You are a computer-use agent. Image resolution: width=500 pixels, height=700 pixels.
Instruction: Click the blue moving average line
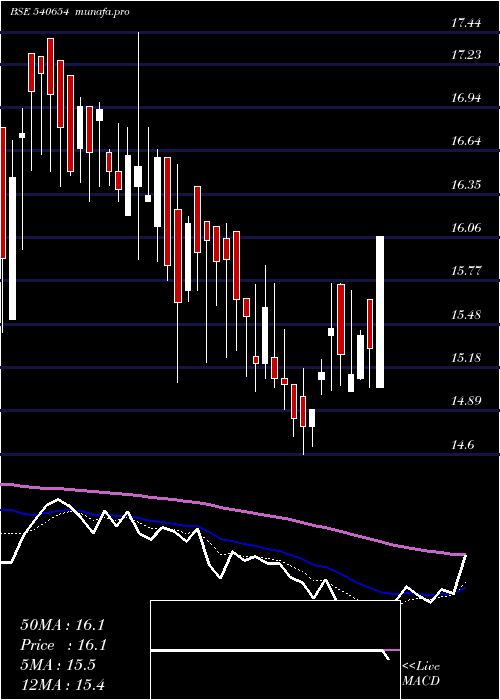pos(232,542)
